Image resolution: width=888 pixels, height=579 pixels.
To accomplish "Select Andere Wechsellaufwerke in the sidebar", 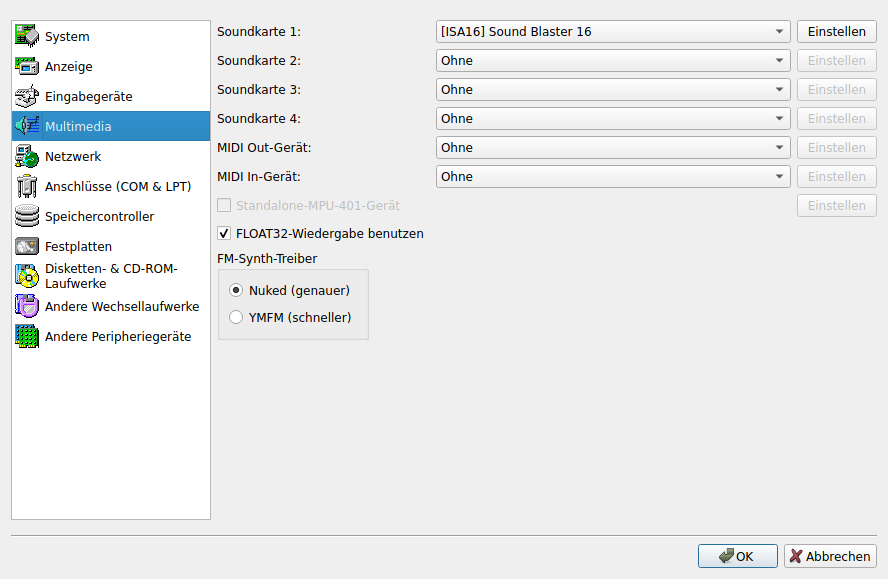I will 121,307.
